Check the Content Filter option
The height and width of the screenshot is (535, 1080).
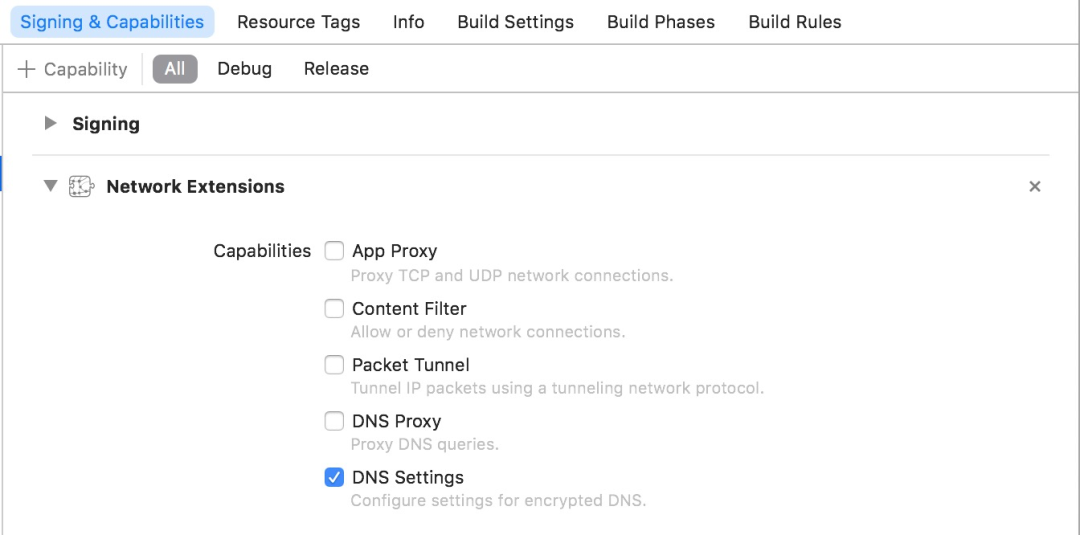334,309
